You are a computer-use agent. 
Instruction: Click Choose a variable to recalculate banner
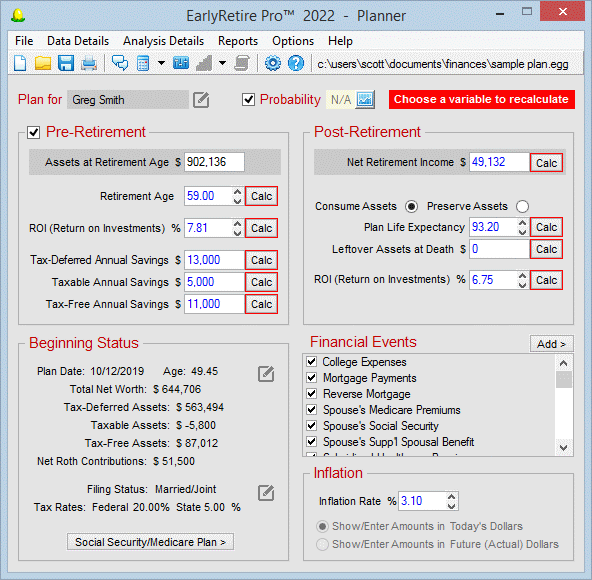(x=482, y=99)
